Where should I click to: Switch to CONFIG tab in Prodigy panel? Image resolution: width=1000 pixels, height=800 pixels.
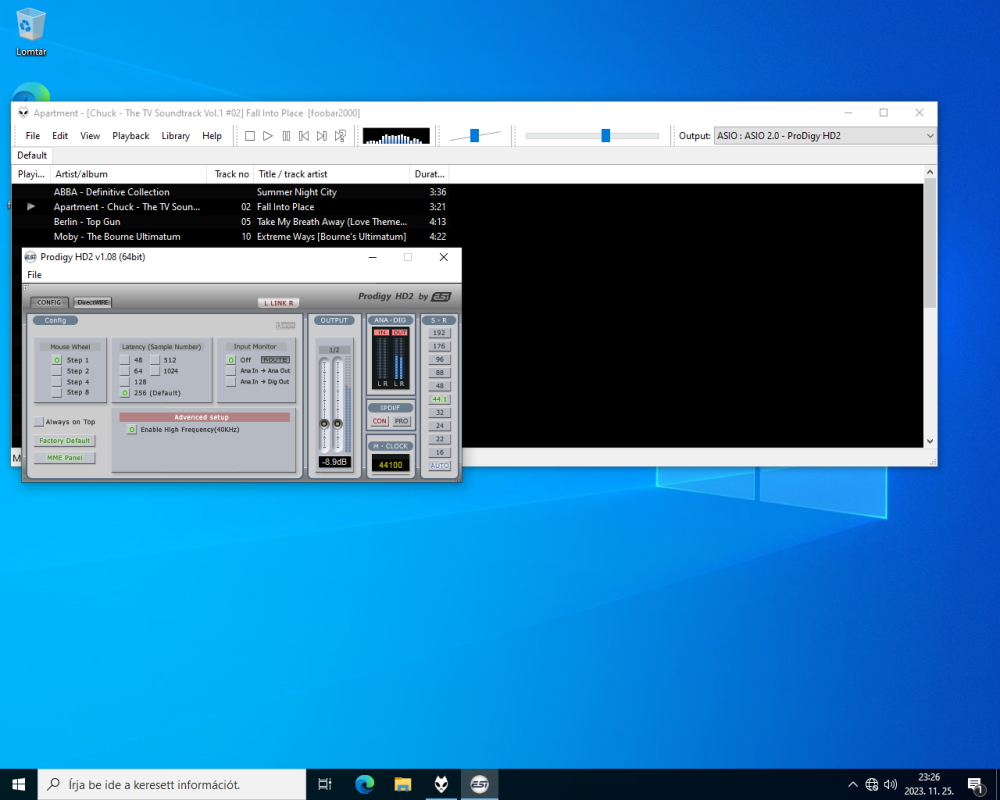click(49, 302)
